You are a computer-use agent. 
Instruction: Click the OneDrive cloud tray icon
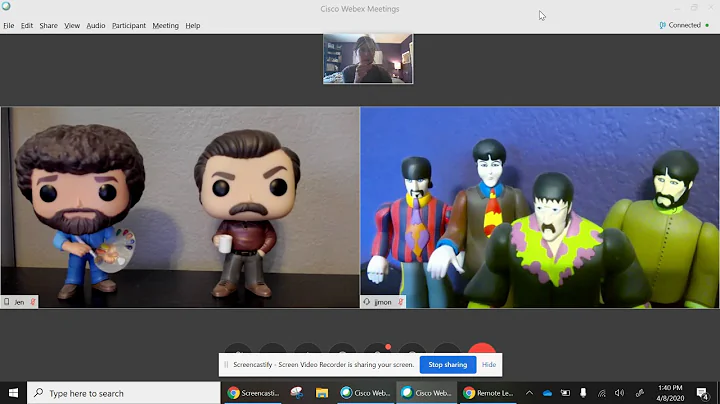tap(547, 393)
